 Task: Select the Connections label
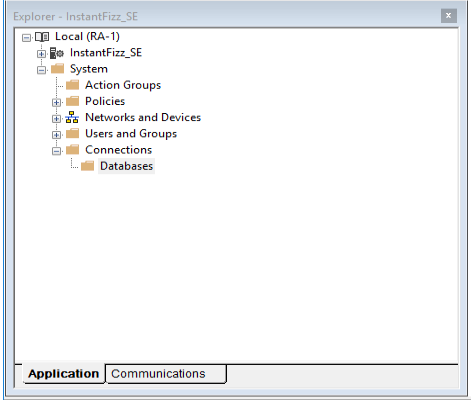pyautogui.click(x=119, y=150)
